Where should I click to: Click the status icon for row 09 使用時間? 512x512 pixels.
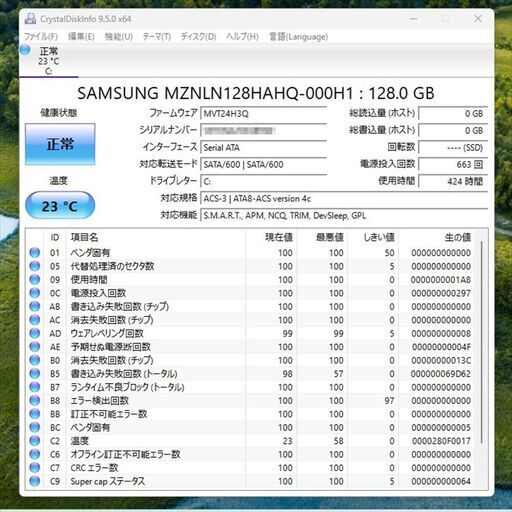[x=35, y=280]
